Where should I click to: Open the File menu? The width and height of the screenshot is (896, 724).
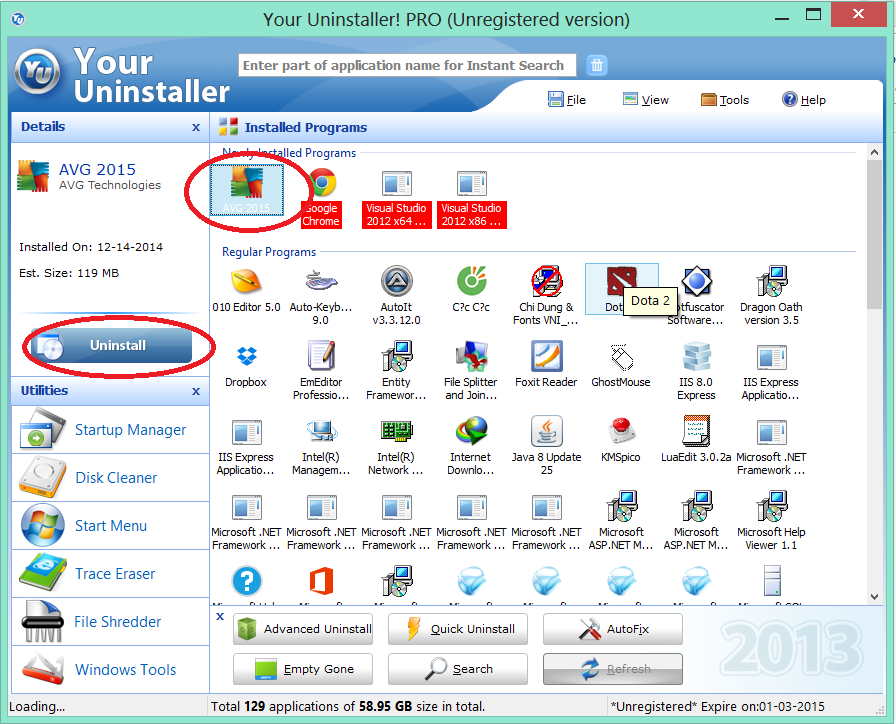point(567,100)
